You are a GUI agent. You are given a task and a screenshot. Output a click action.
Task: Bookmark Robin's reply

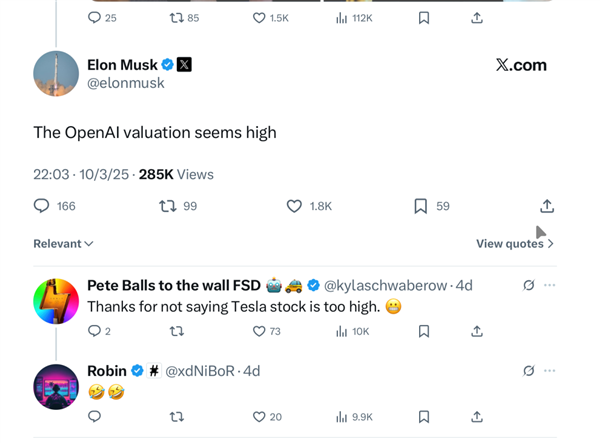pyautogui.click(x=424, y=416)
